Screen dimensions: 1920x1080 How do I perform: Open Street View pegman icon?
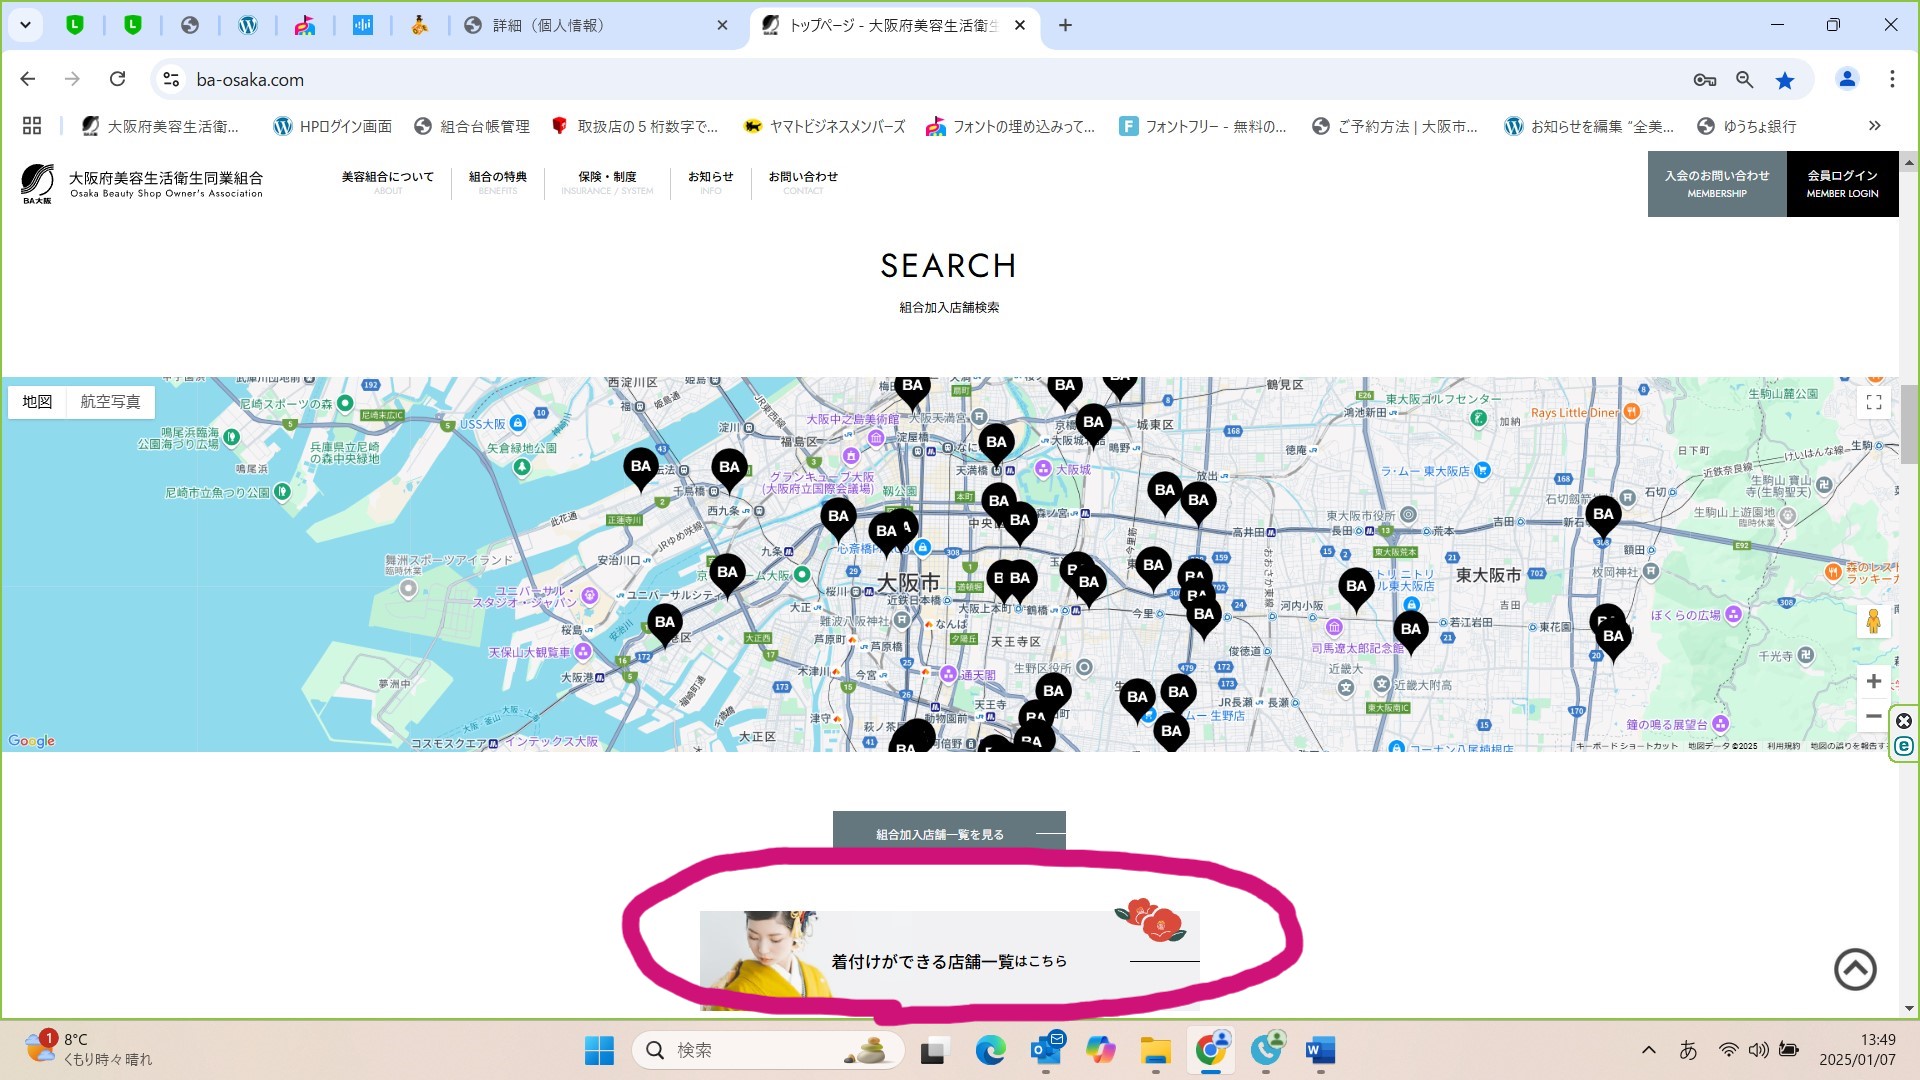click(x=1873, y=621)
